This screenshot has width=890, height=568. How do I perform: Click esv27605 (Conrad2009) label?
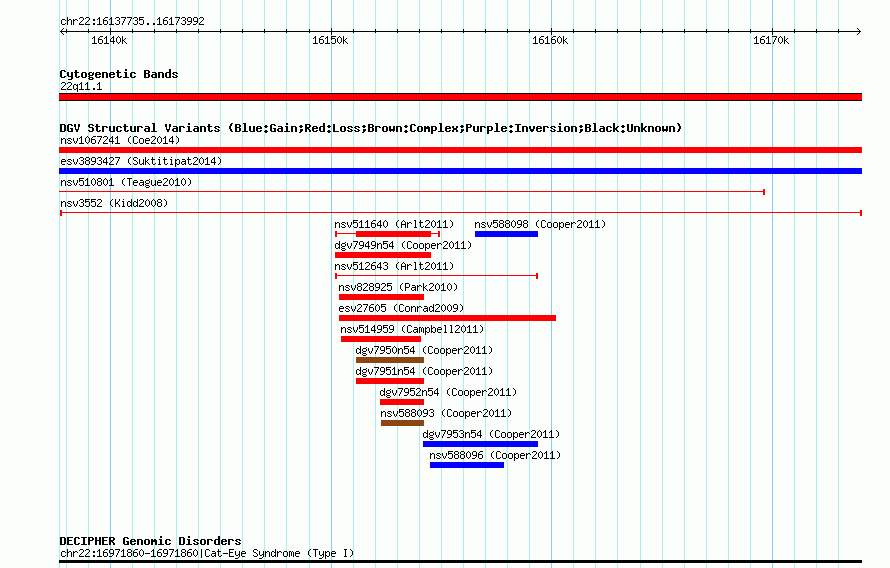(401, 308)
